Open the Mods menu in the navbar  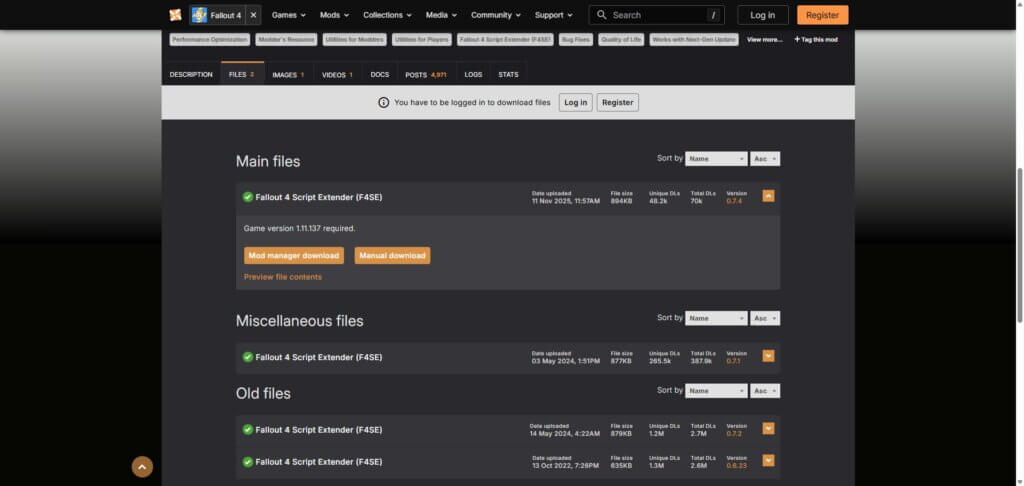tap(334, 15)
